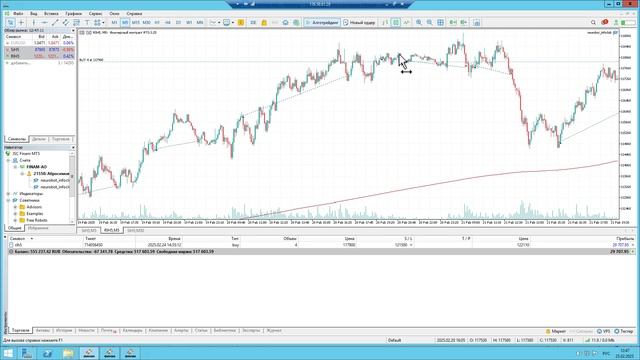Switch chart to M1 timeframe
Image resolution: width=640 pixels, height=360 pixels.
tap(115, 22)
